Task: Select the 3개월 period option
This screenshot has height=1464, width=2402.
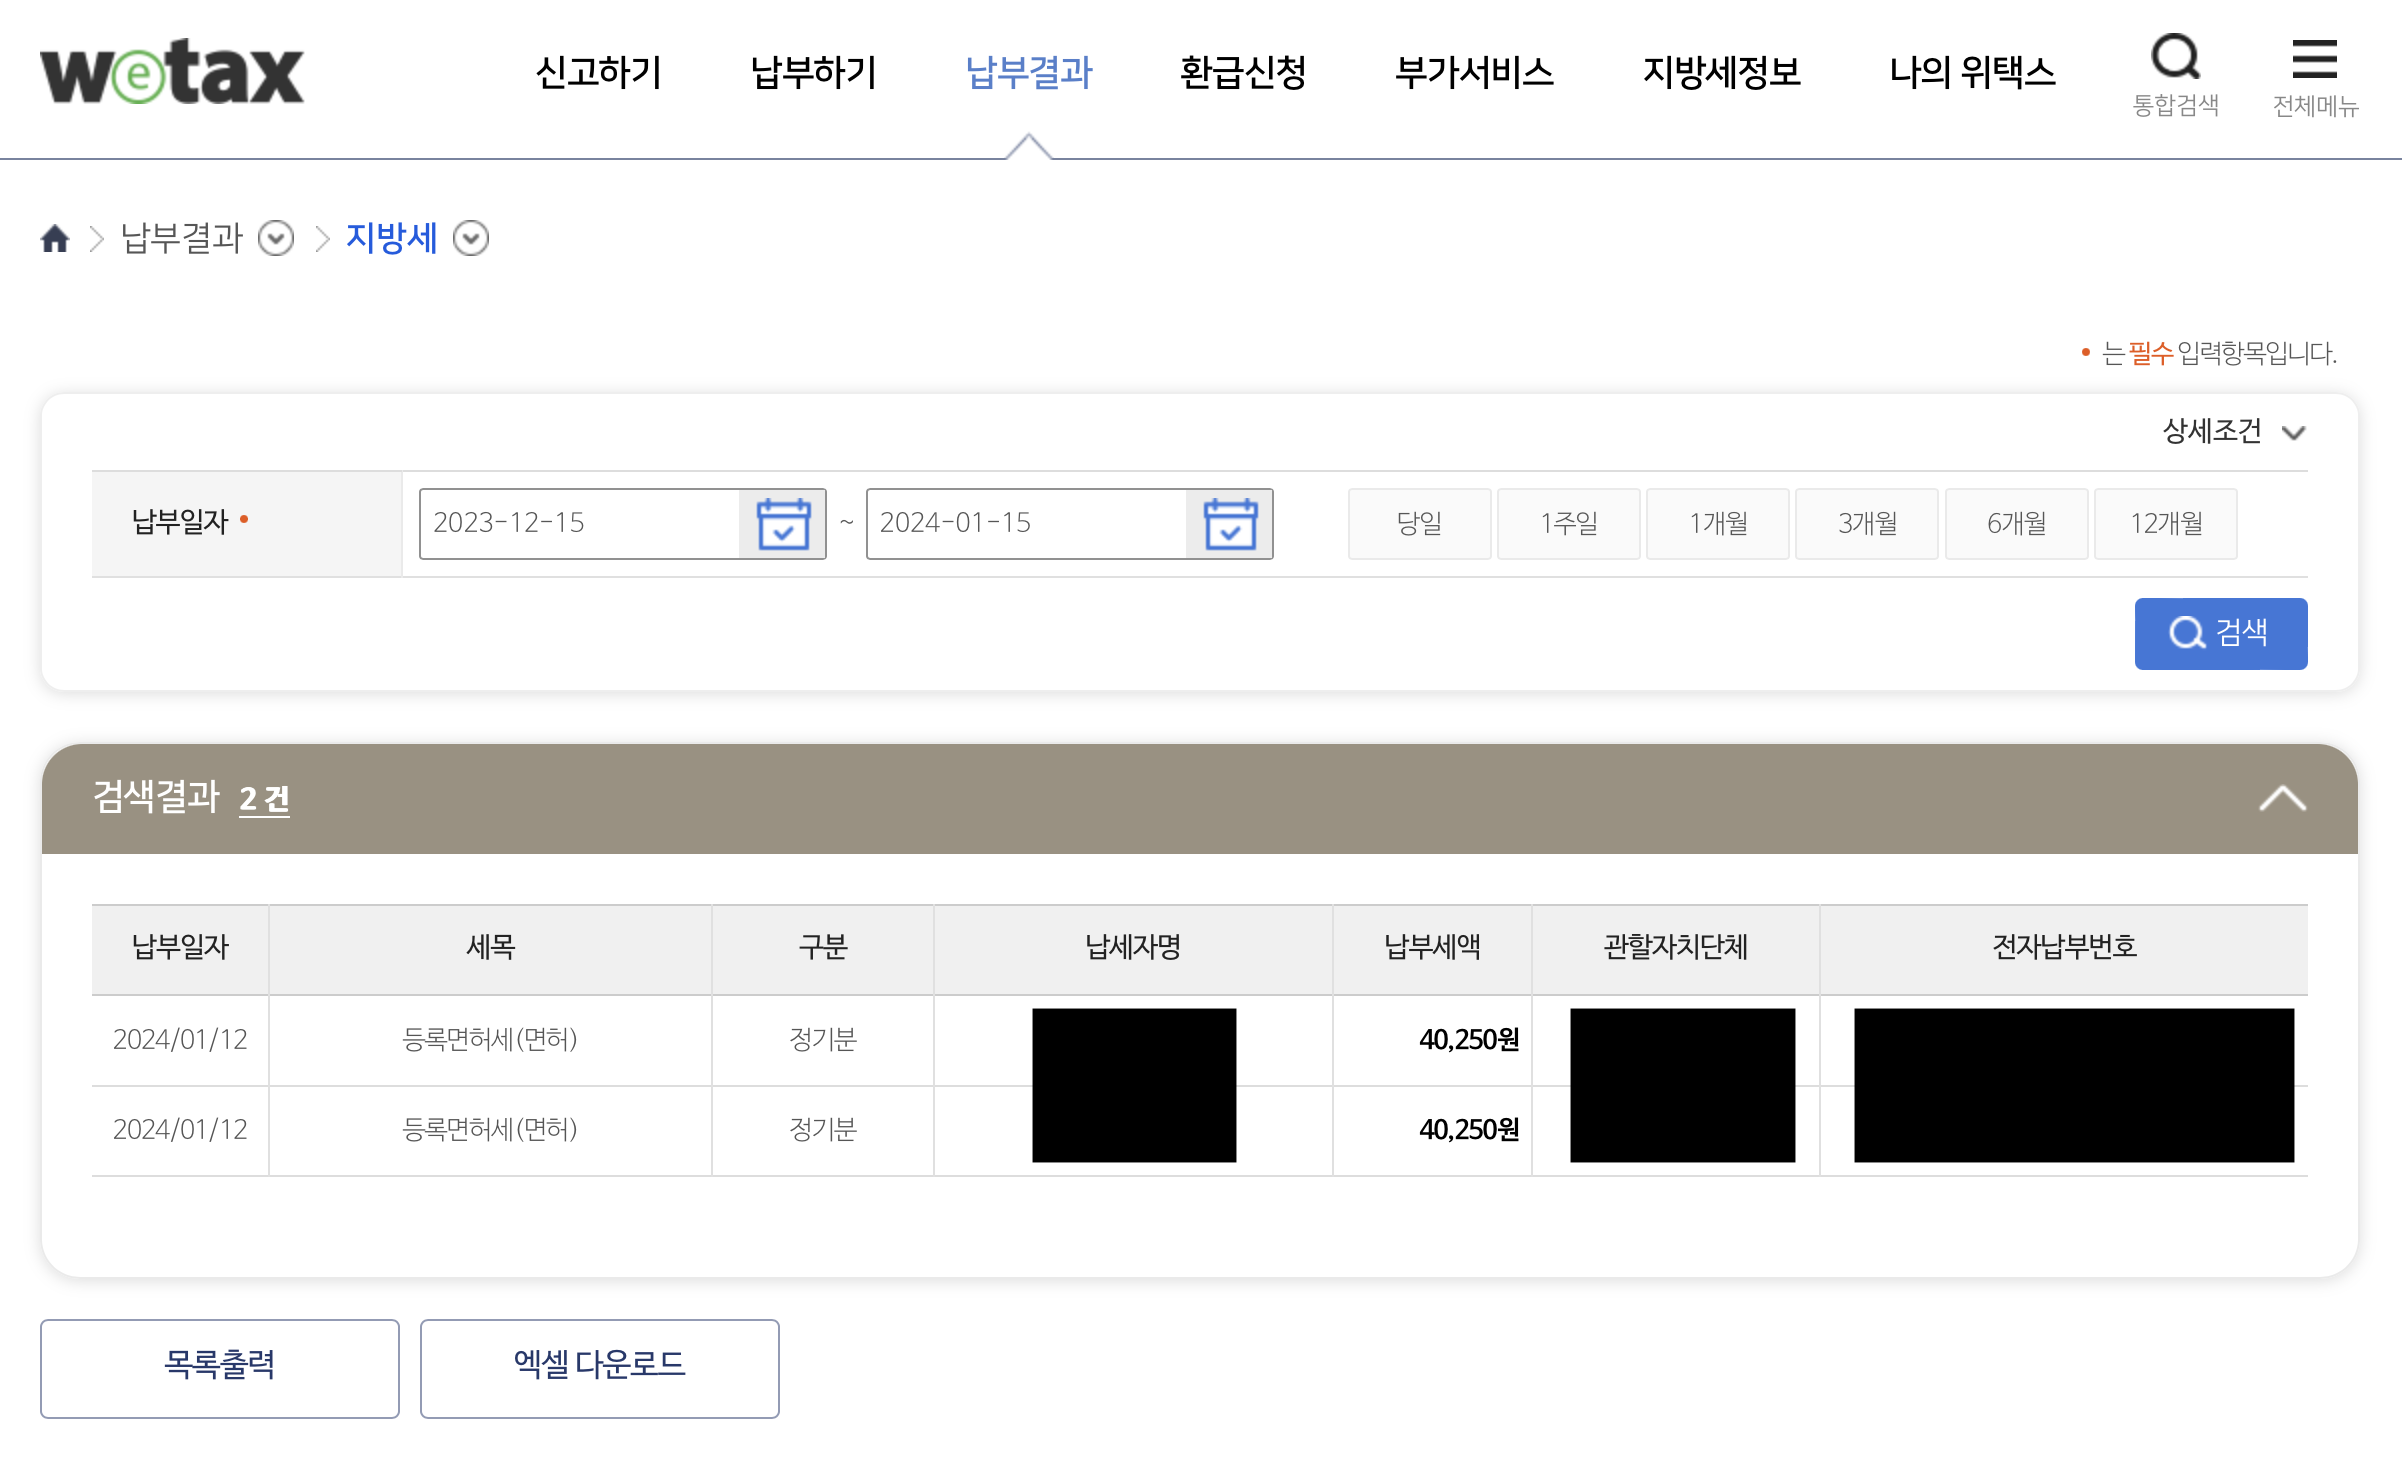Action: tap(1866, 524)
